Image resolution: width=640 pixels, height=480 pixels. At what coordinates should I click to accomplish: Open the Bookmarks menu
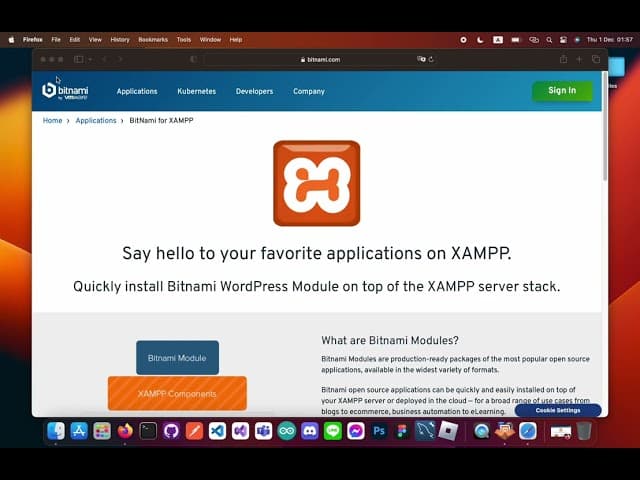tap(153, 40)
